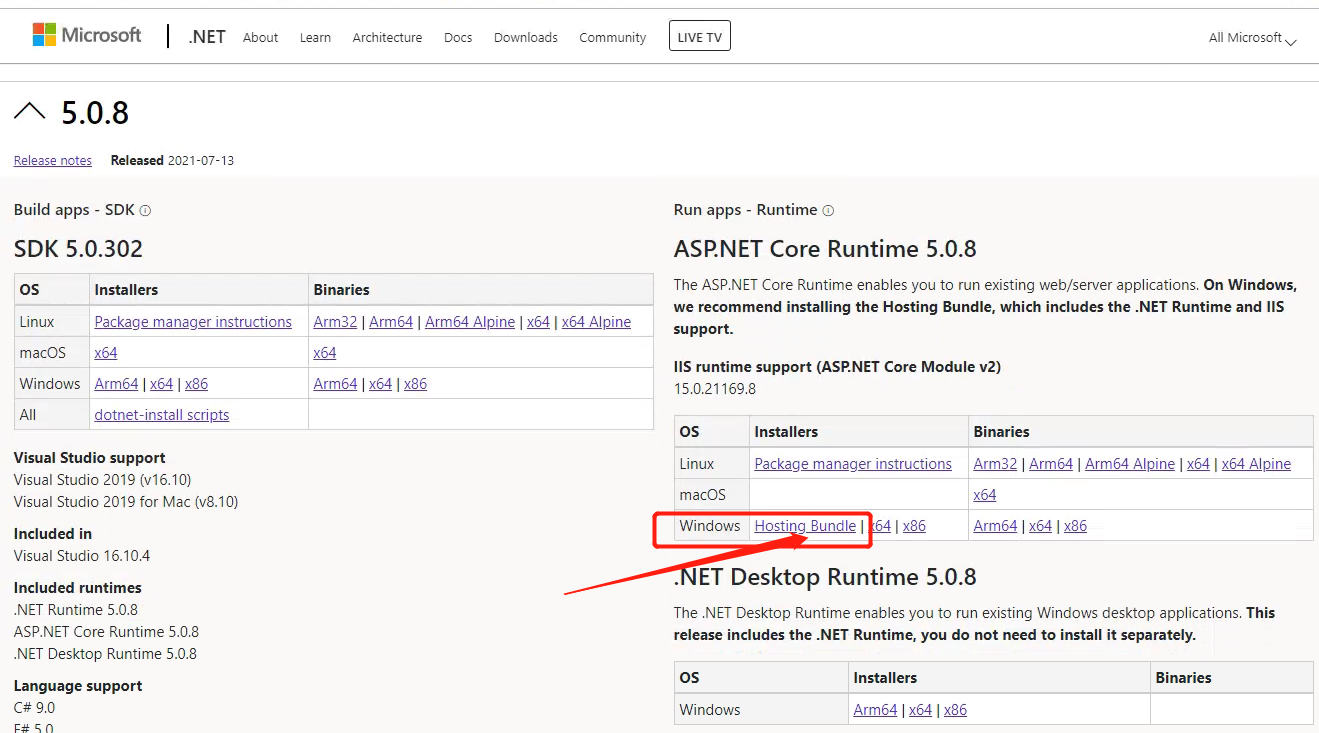Open the Architecture menu item

pyautogui.click(x=387, y=37)
